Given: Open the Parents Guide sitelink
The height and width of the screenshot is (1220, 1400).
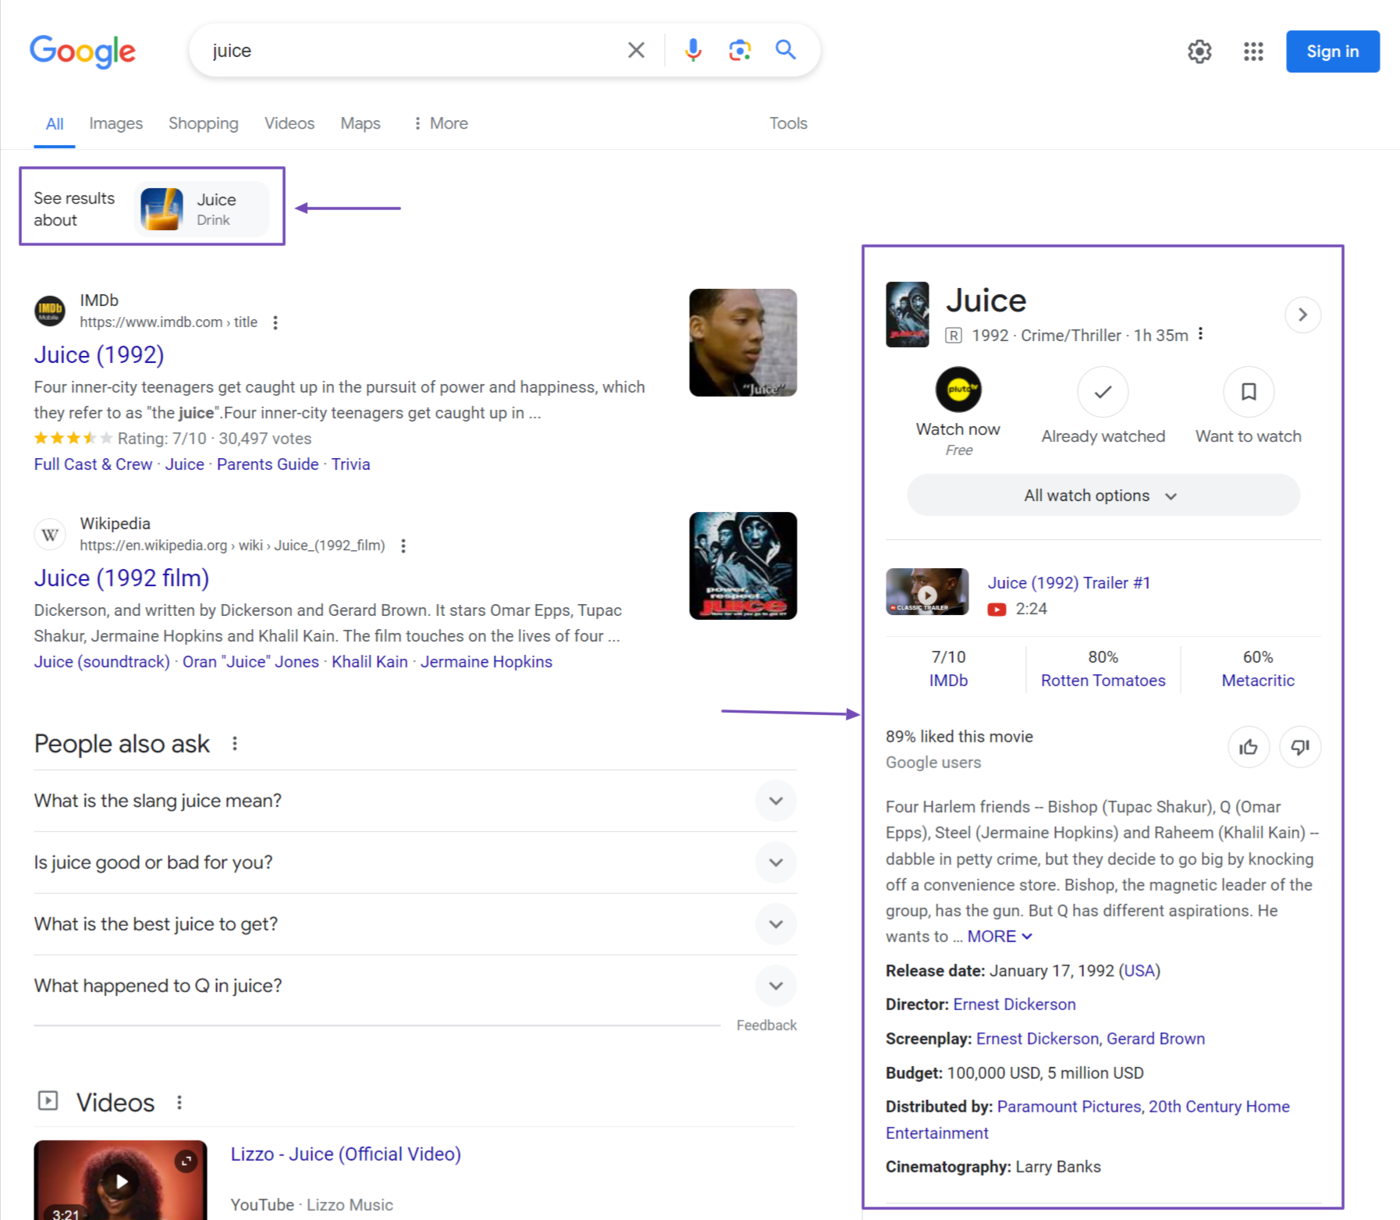Looking at the screenshot, I should 268,464.
